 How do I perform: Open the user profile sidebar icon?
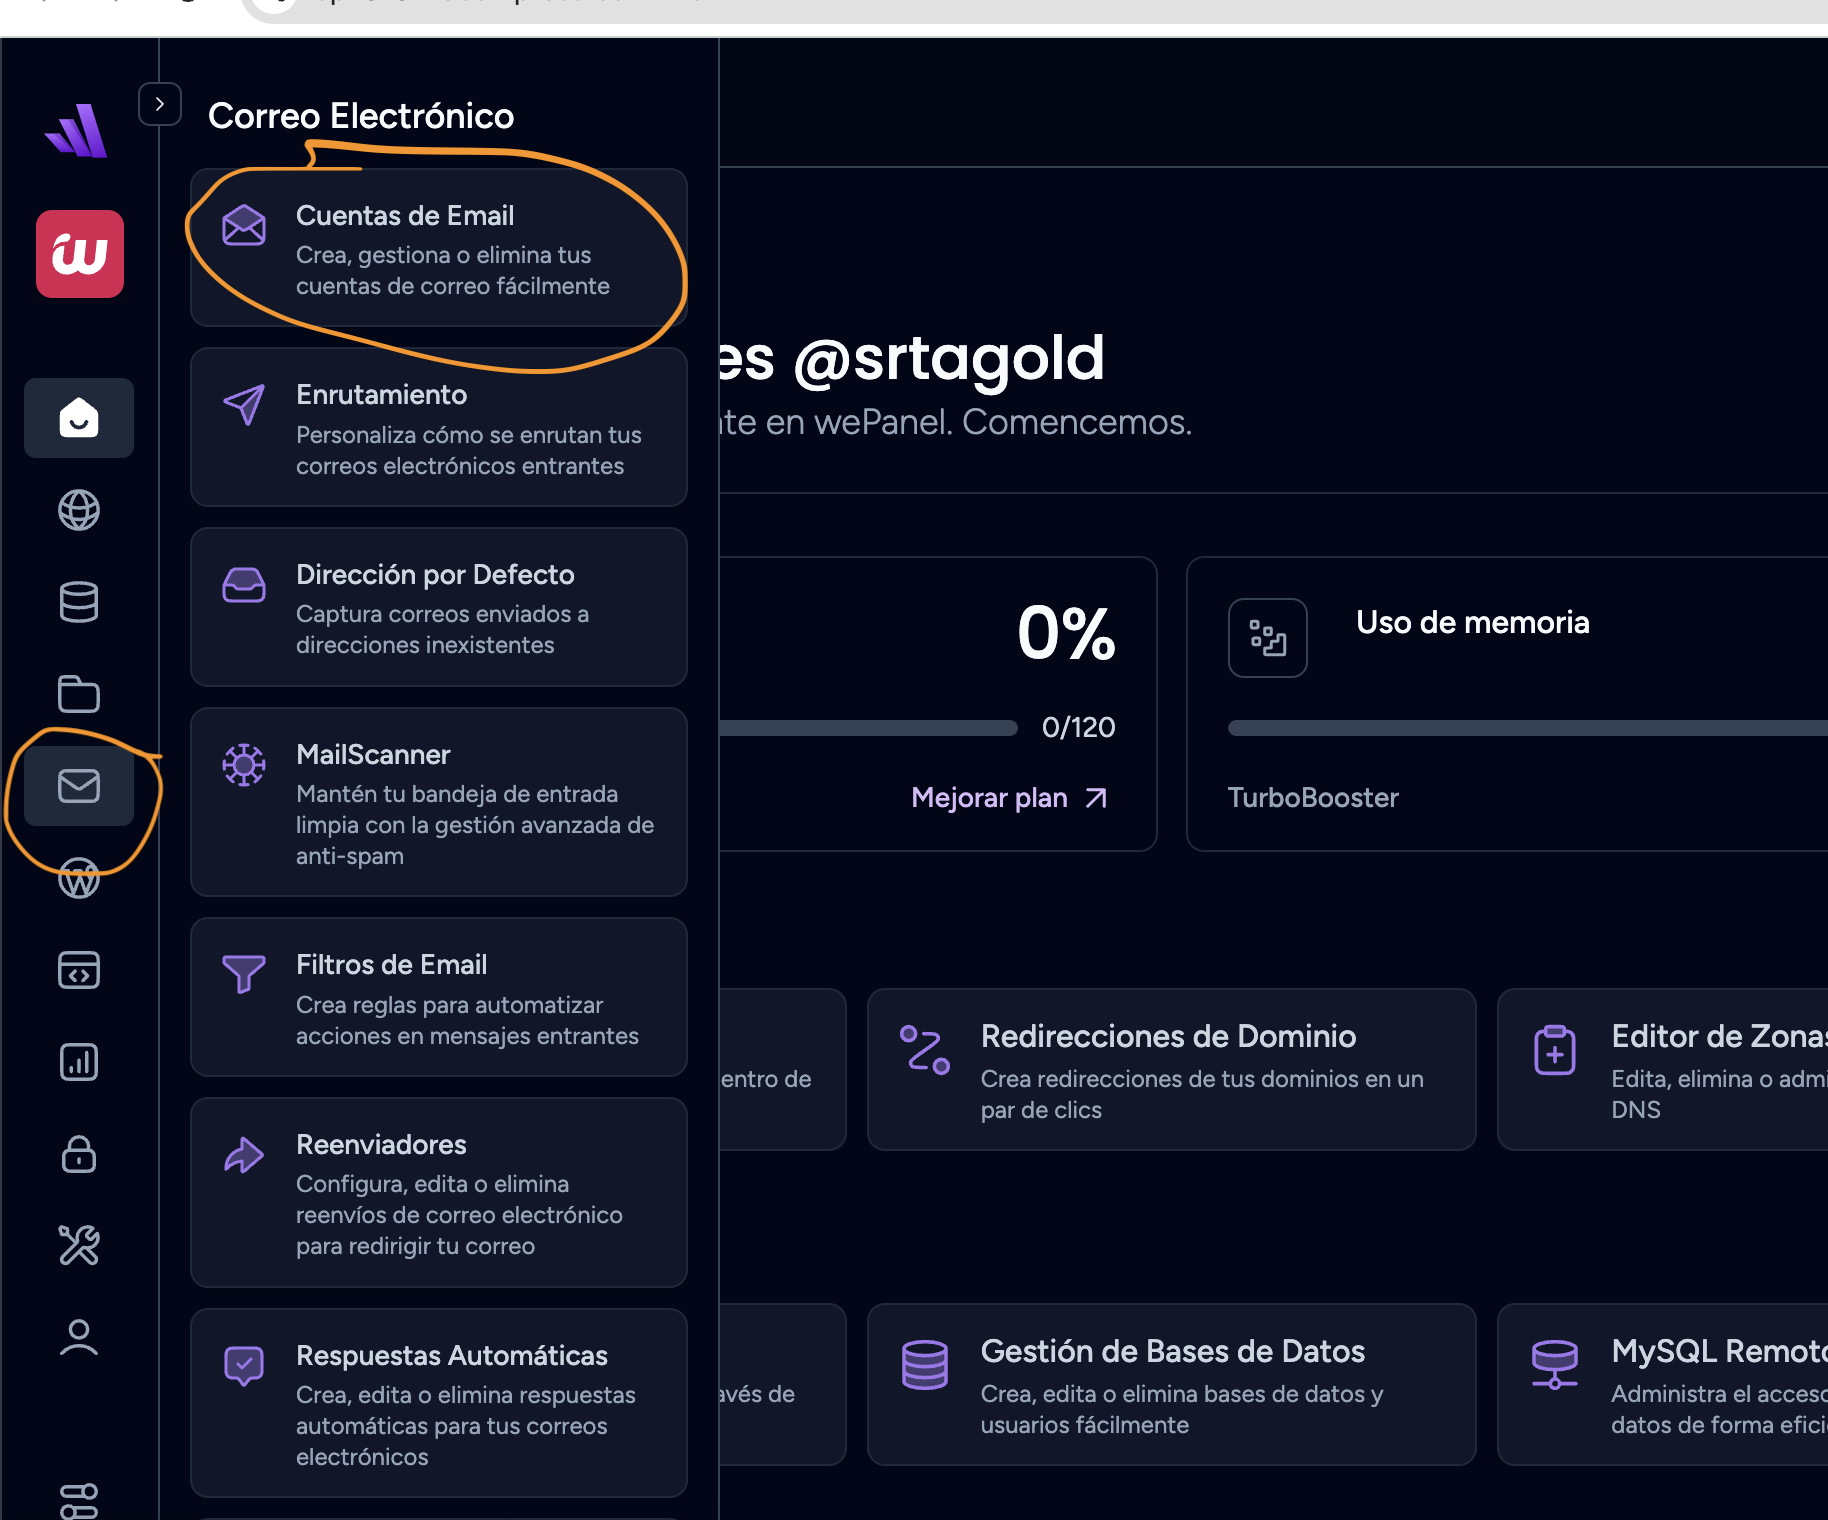[x=79, y=1338]
